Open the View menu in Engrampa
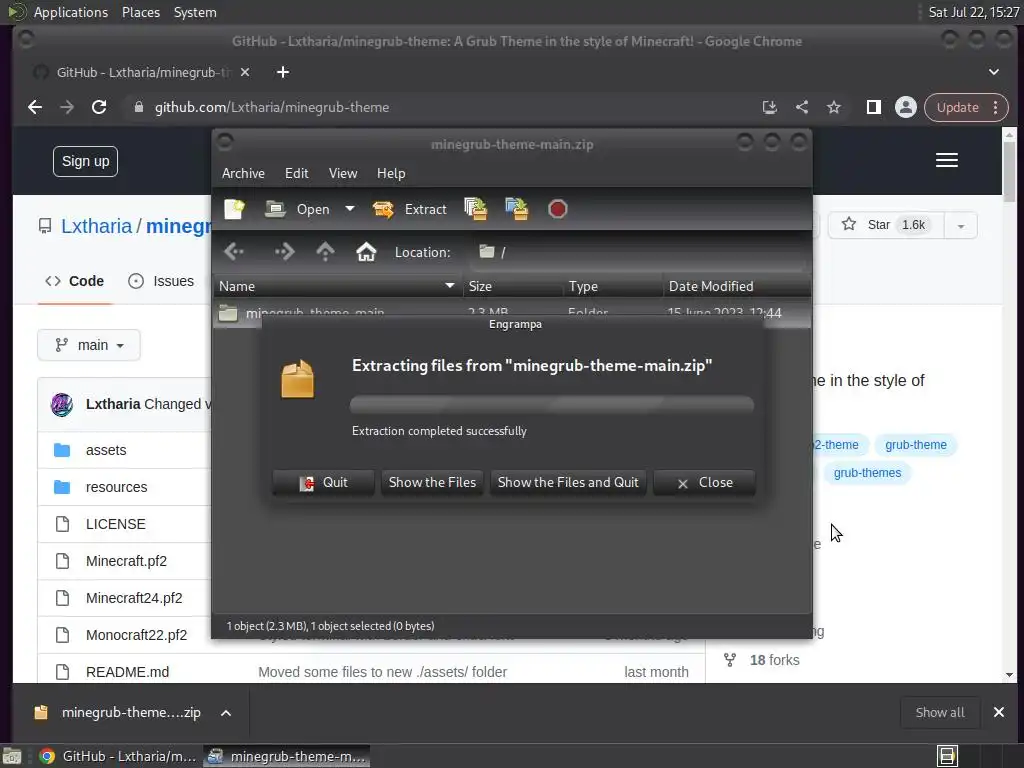1024x768 pixels. (343, 173)
